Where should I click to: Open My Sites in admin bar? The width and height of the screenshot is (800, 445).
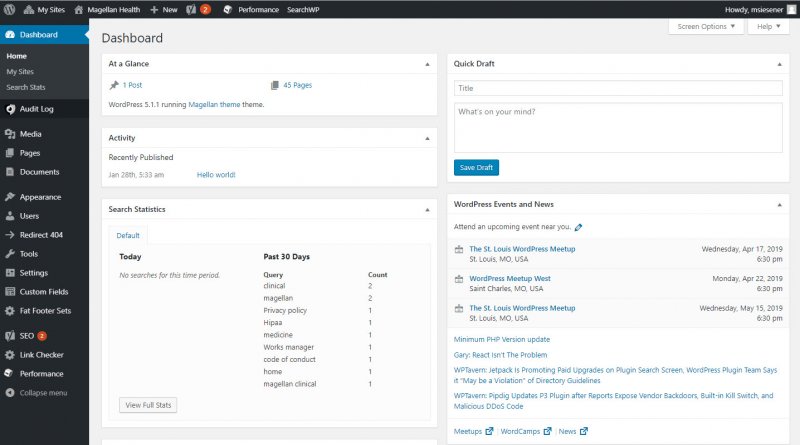click(44, 9)
